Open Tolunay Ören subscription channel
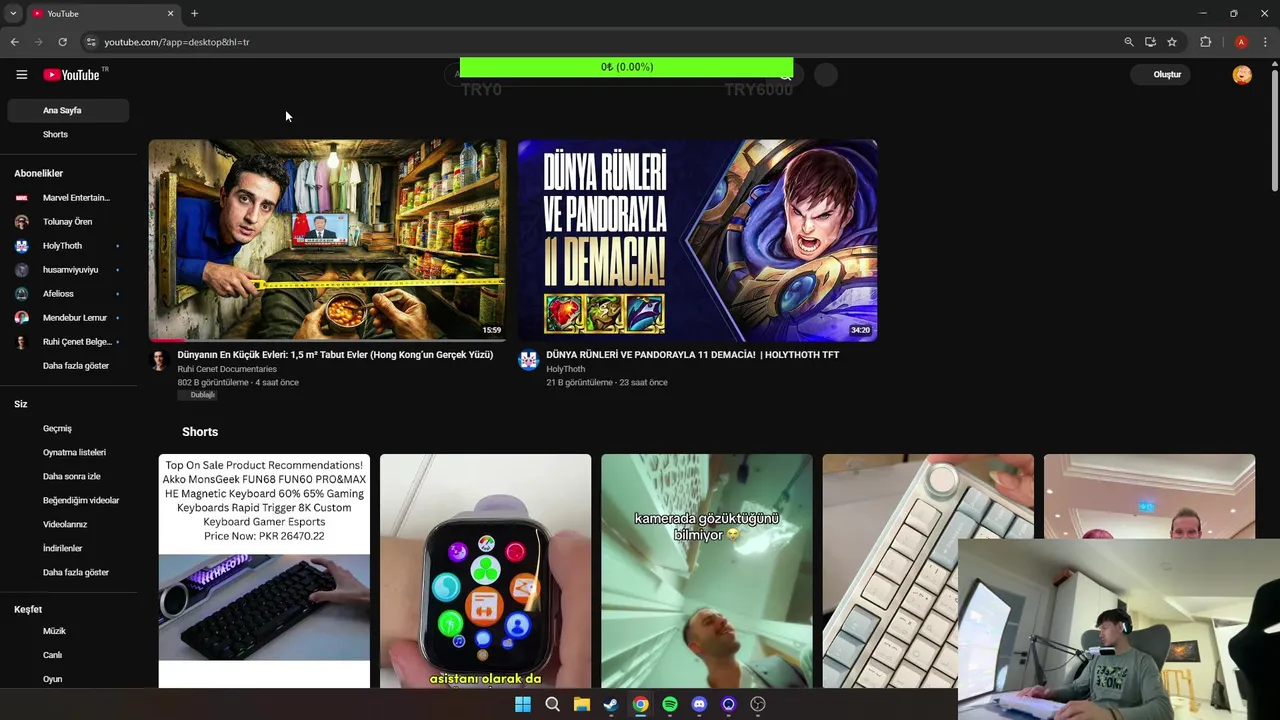 coord(69,222)
